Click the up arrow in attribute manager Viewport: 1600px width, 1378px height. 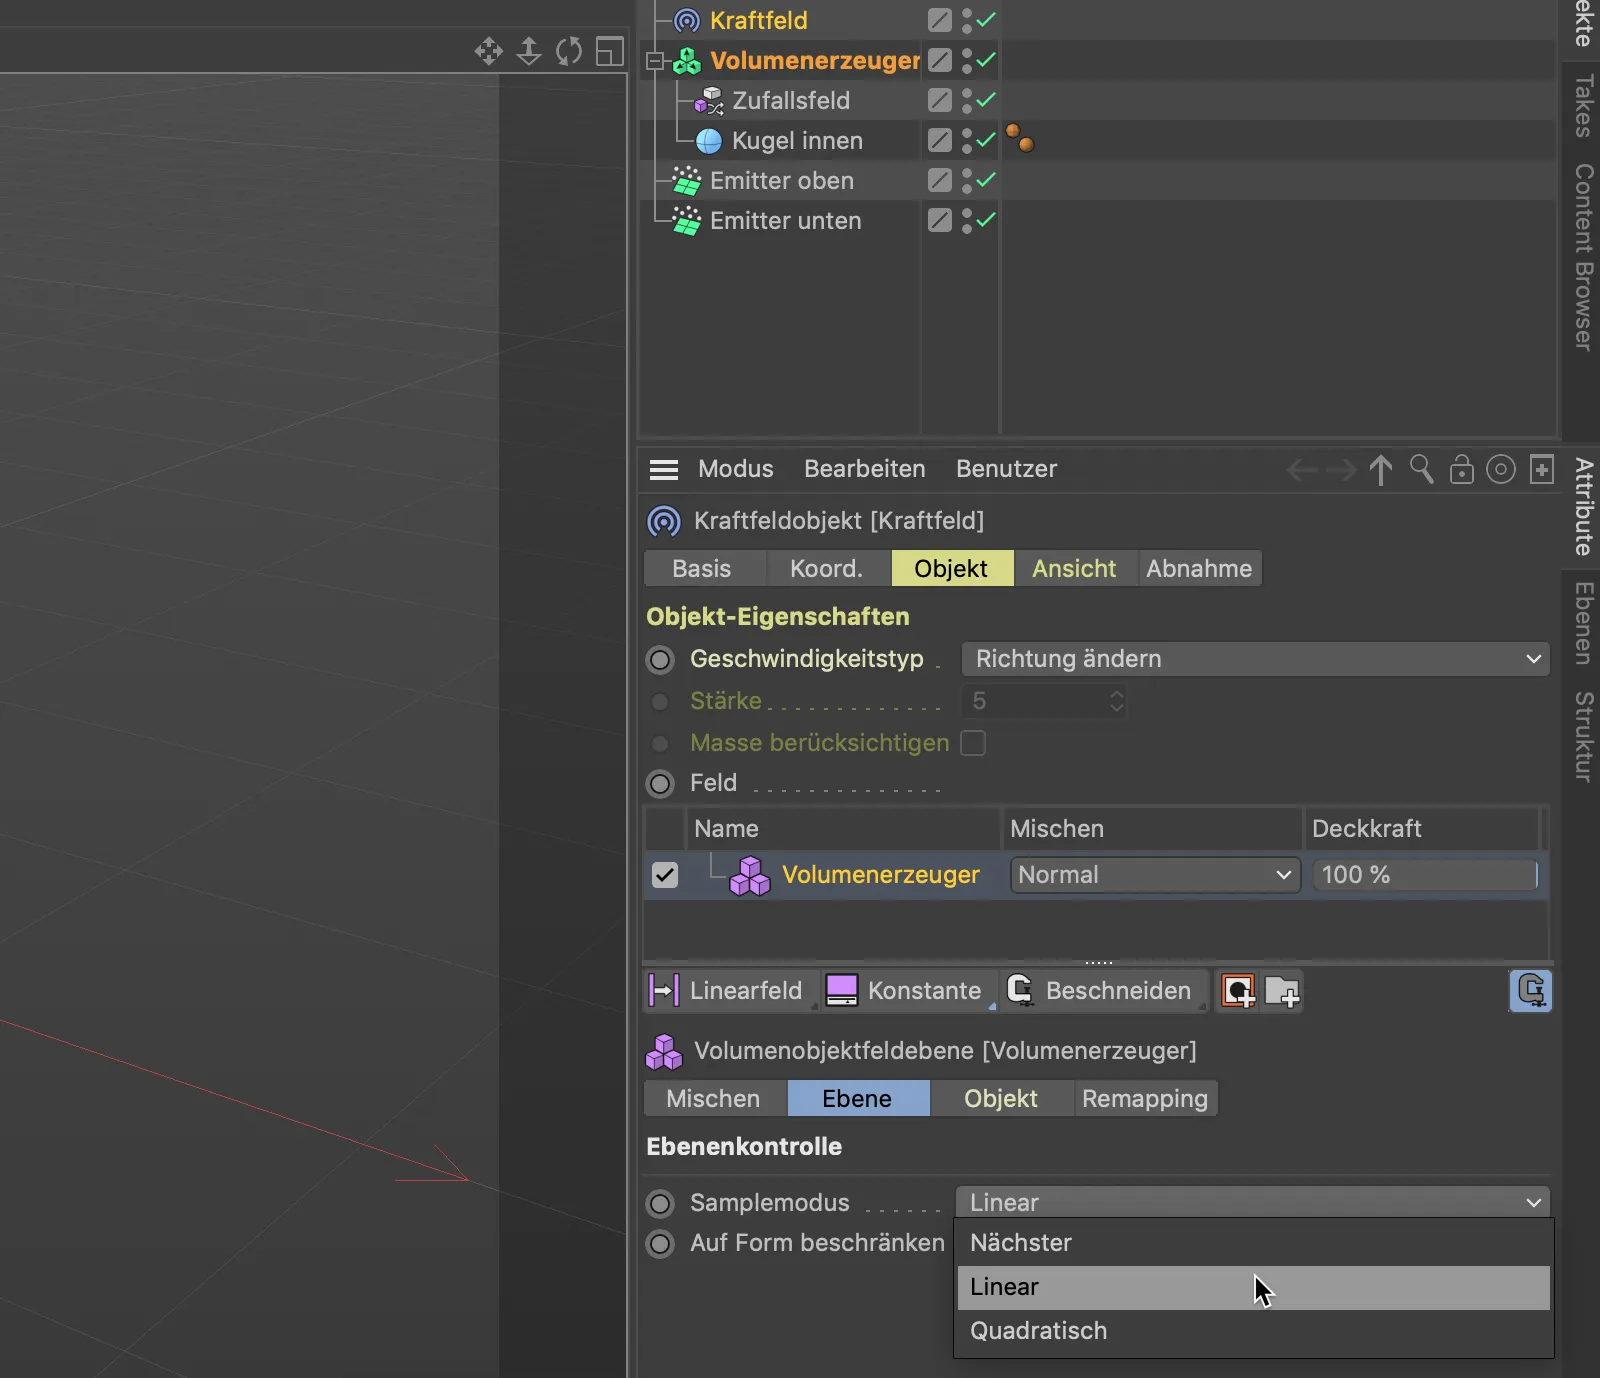tap(1381, 469)
